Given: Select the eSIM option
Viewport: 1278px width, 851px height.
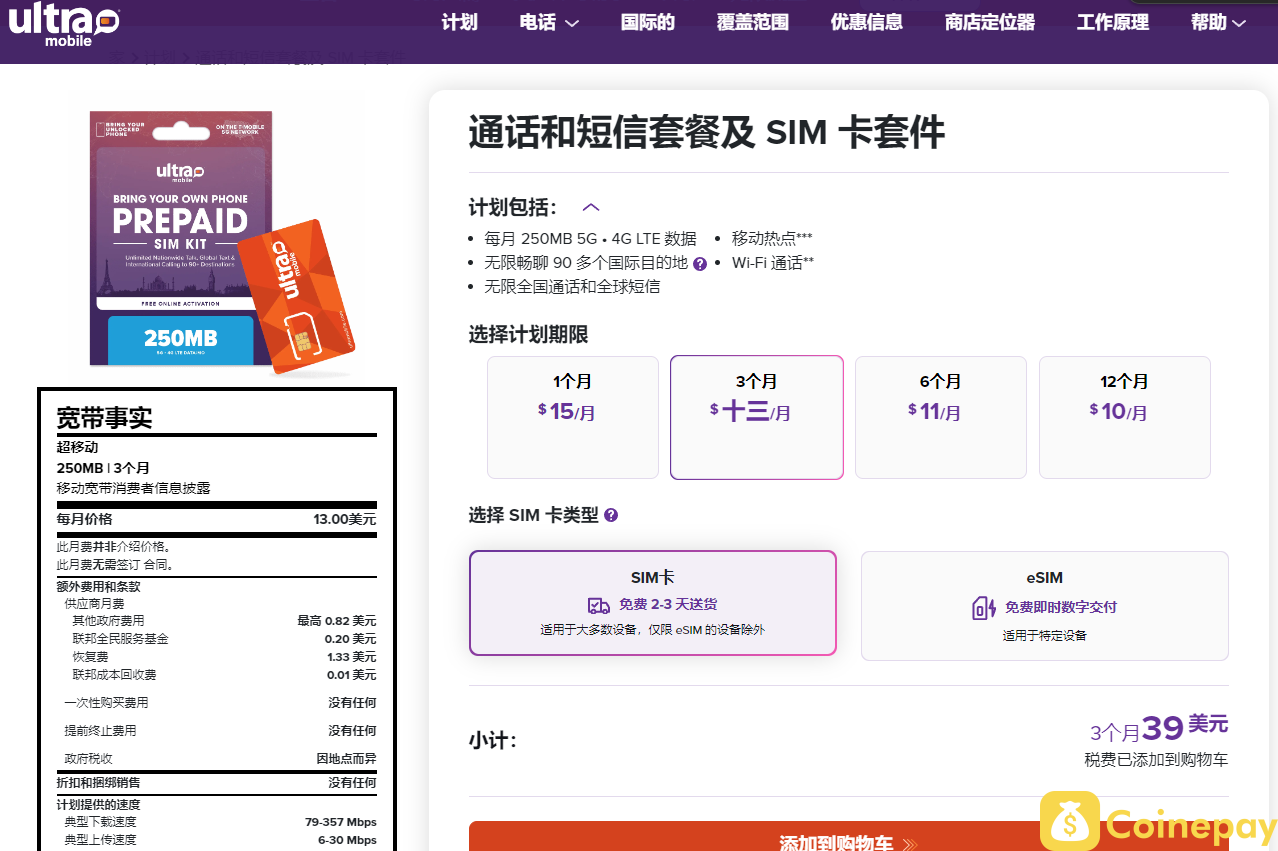Looking at the screenshot, I should pyautogui.click(x=1045, y=606).
